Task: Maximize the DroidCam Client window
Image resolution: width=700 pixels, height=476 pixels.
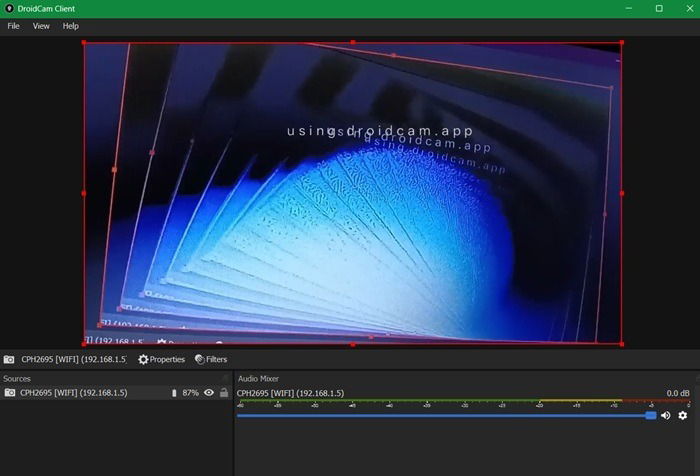Action: (659, 8)
